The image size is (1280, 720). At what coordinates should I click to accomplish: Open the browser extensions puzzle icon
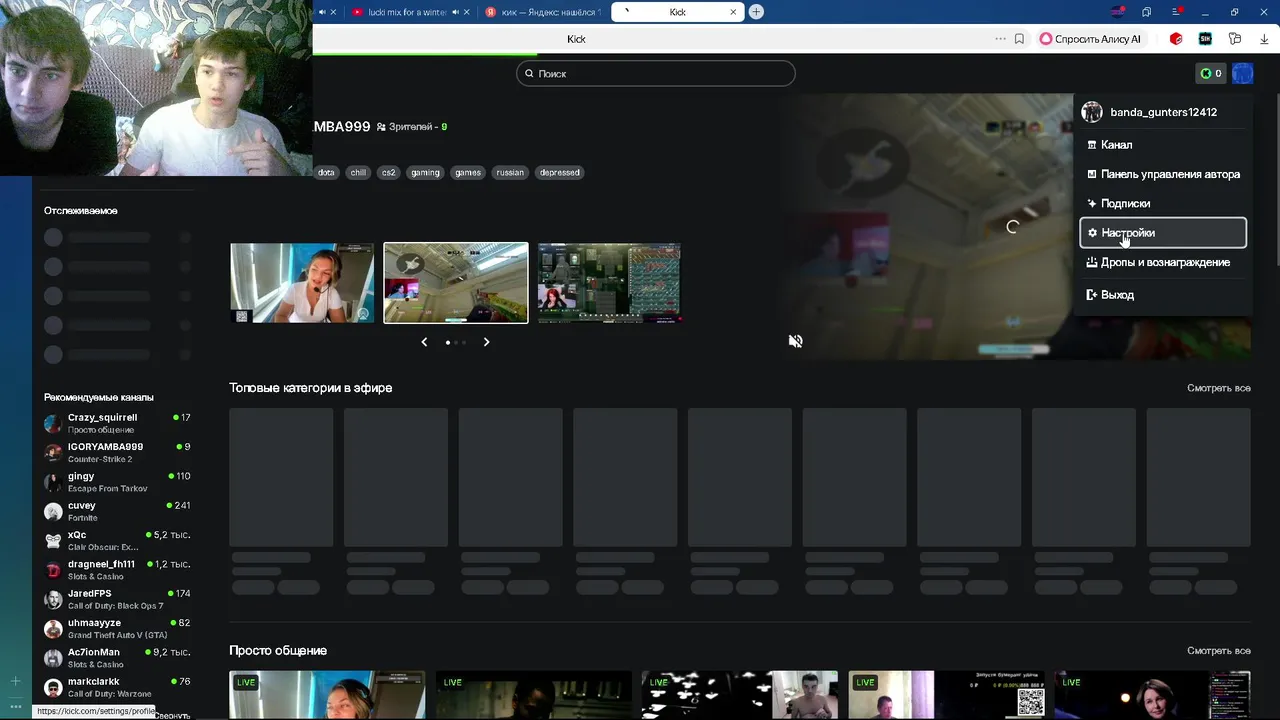coord(1235,39)
